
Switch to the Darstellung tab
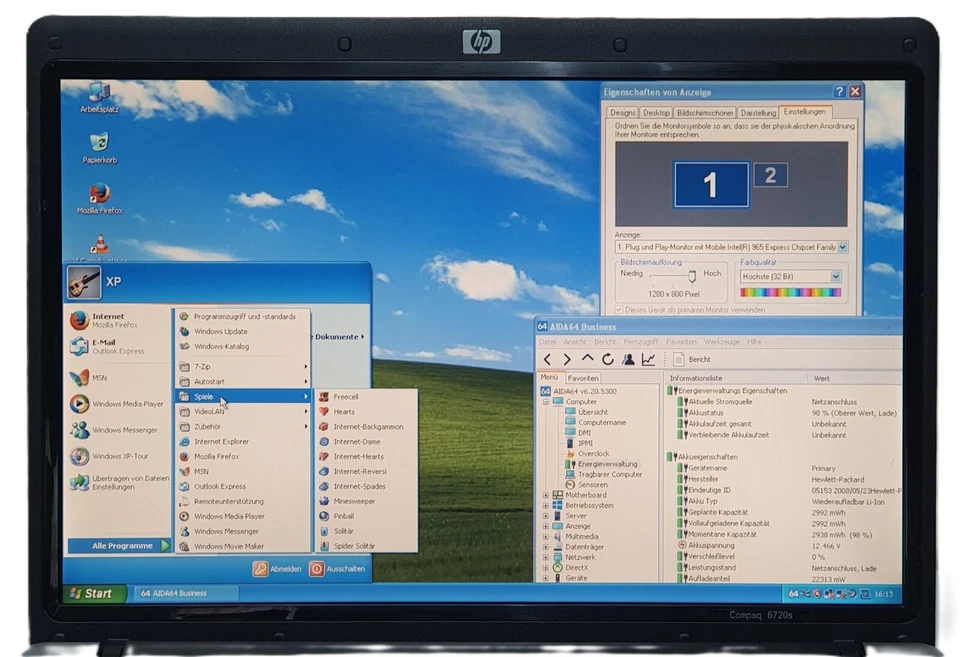pyautogui.click(x=760, y=113)
